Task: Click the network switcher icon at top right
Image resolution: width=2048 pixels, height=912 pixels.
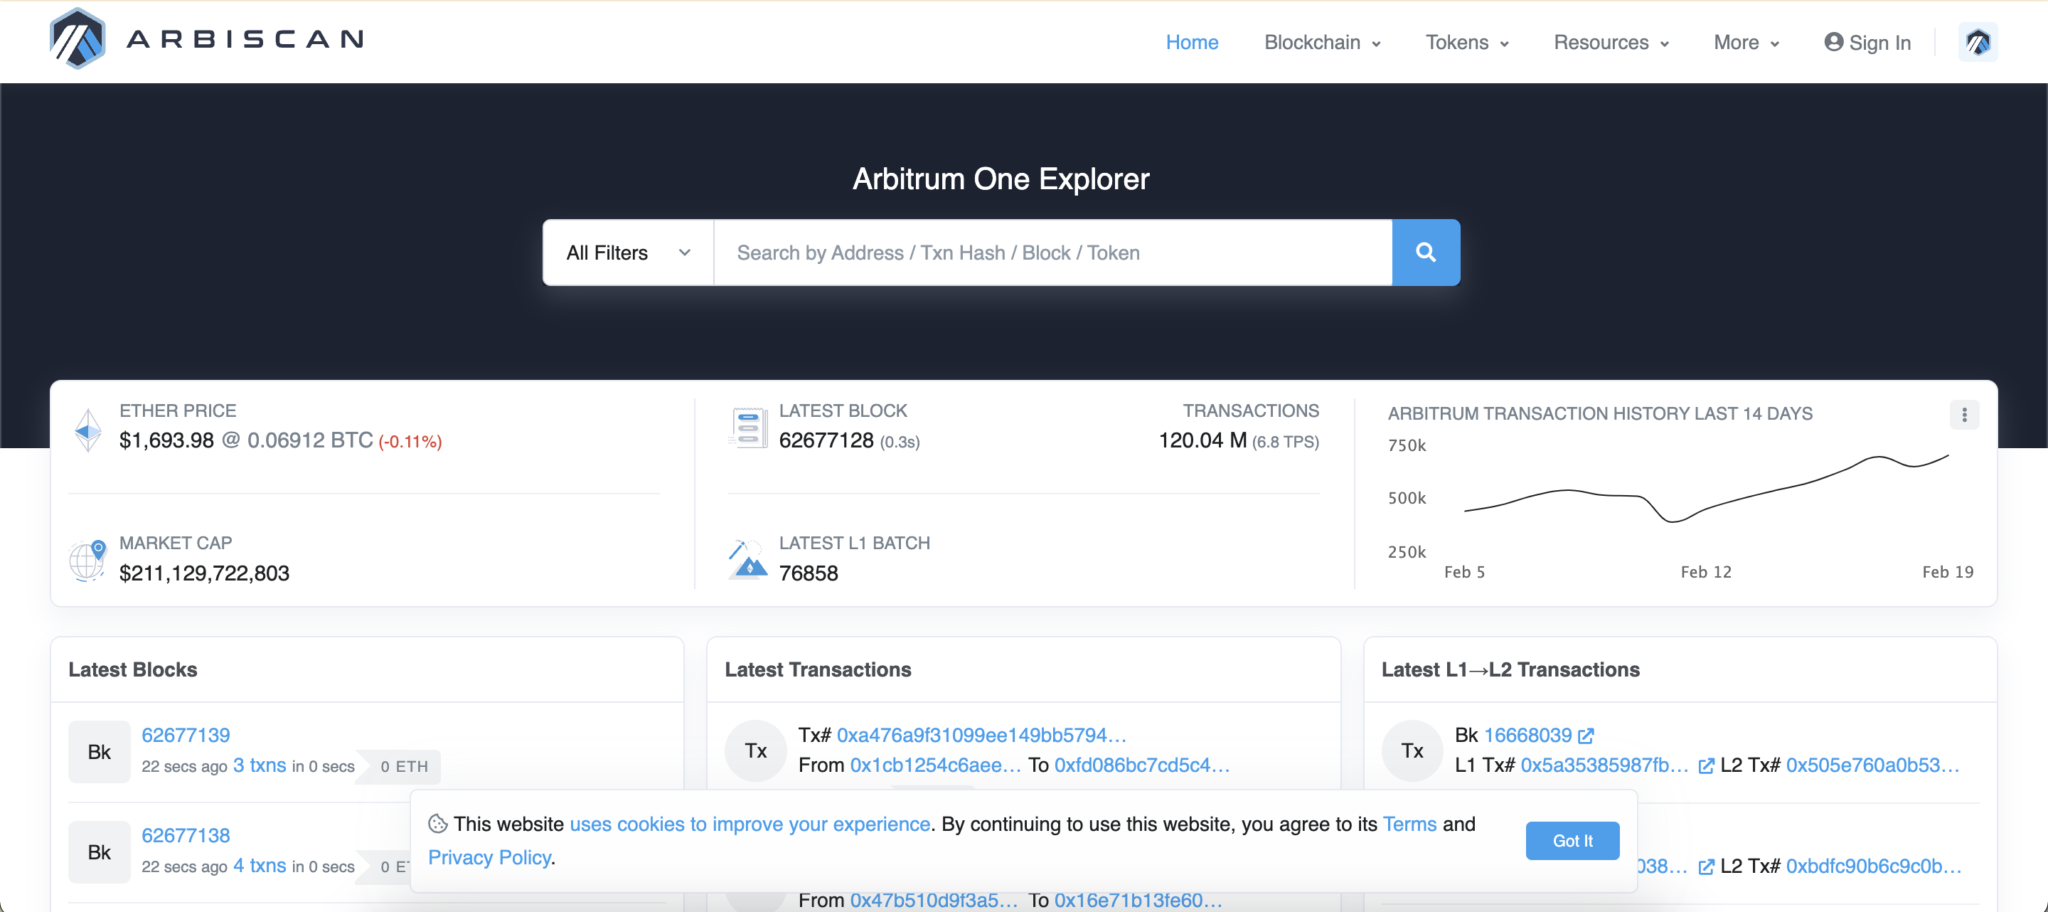Action: tap(1976, 42)
